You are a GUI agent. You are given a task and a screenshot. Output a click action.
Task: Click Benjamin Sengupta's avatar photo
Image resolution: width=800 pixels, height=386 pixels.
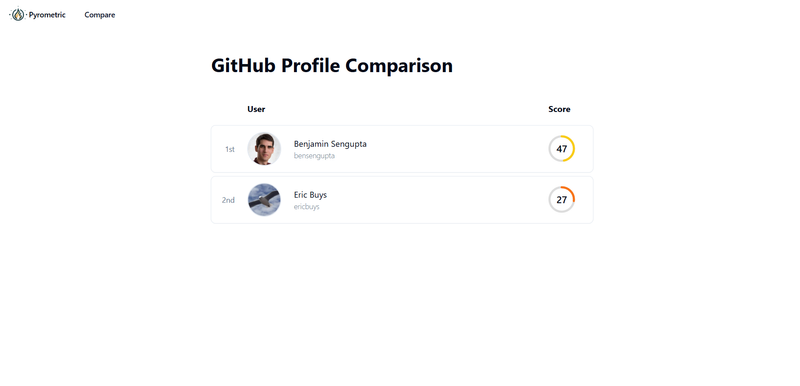(264, 149)
